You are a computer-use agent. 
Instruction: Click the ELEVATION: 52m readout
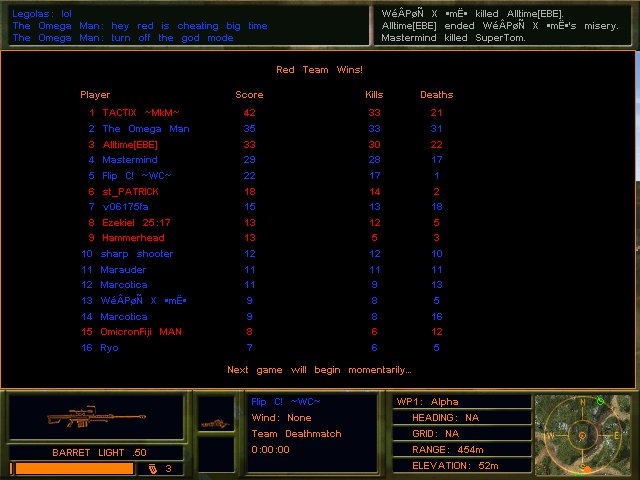(460, 466)
